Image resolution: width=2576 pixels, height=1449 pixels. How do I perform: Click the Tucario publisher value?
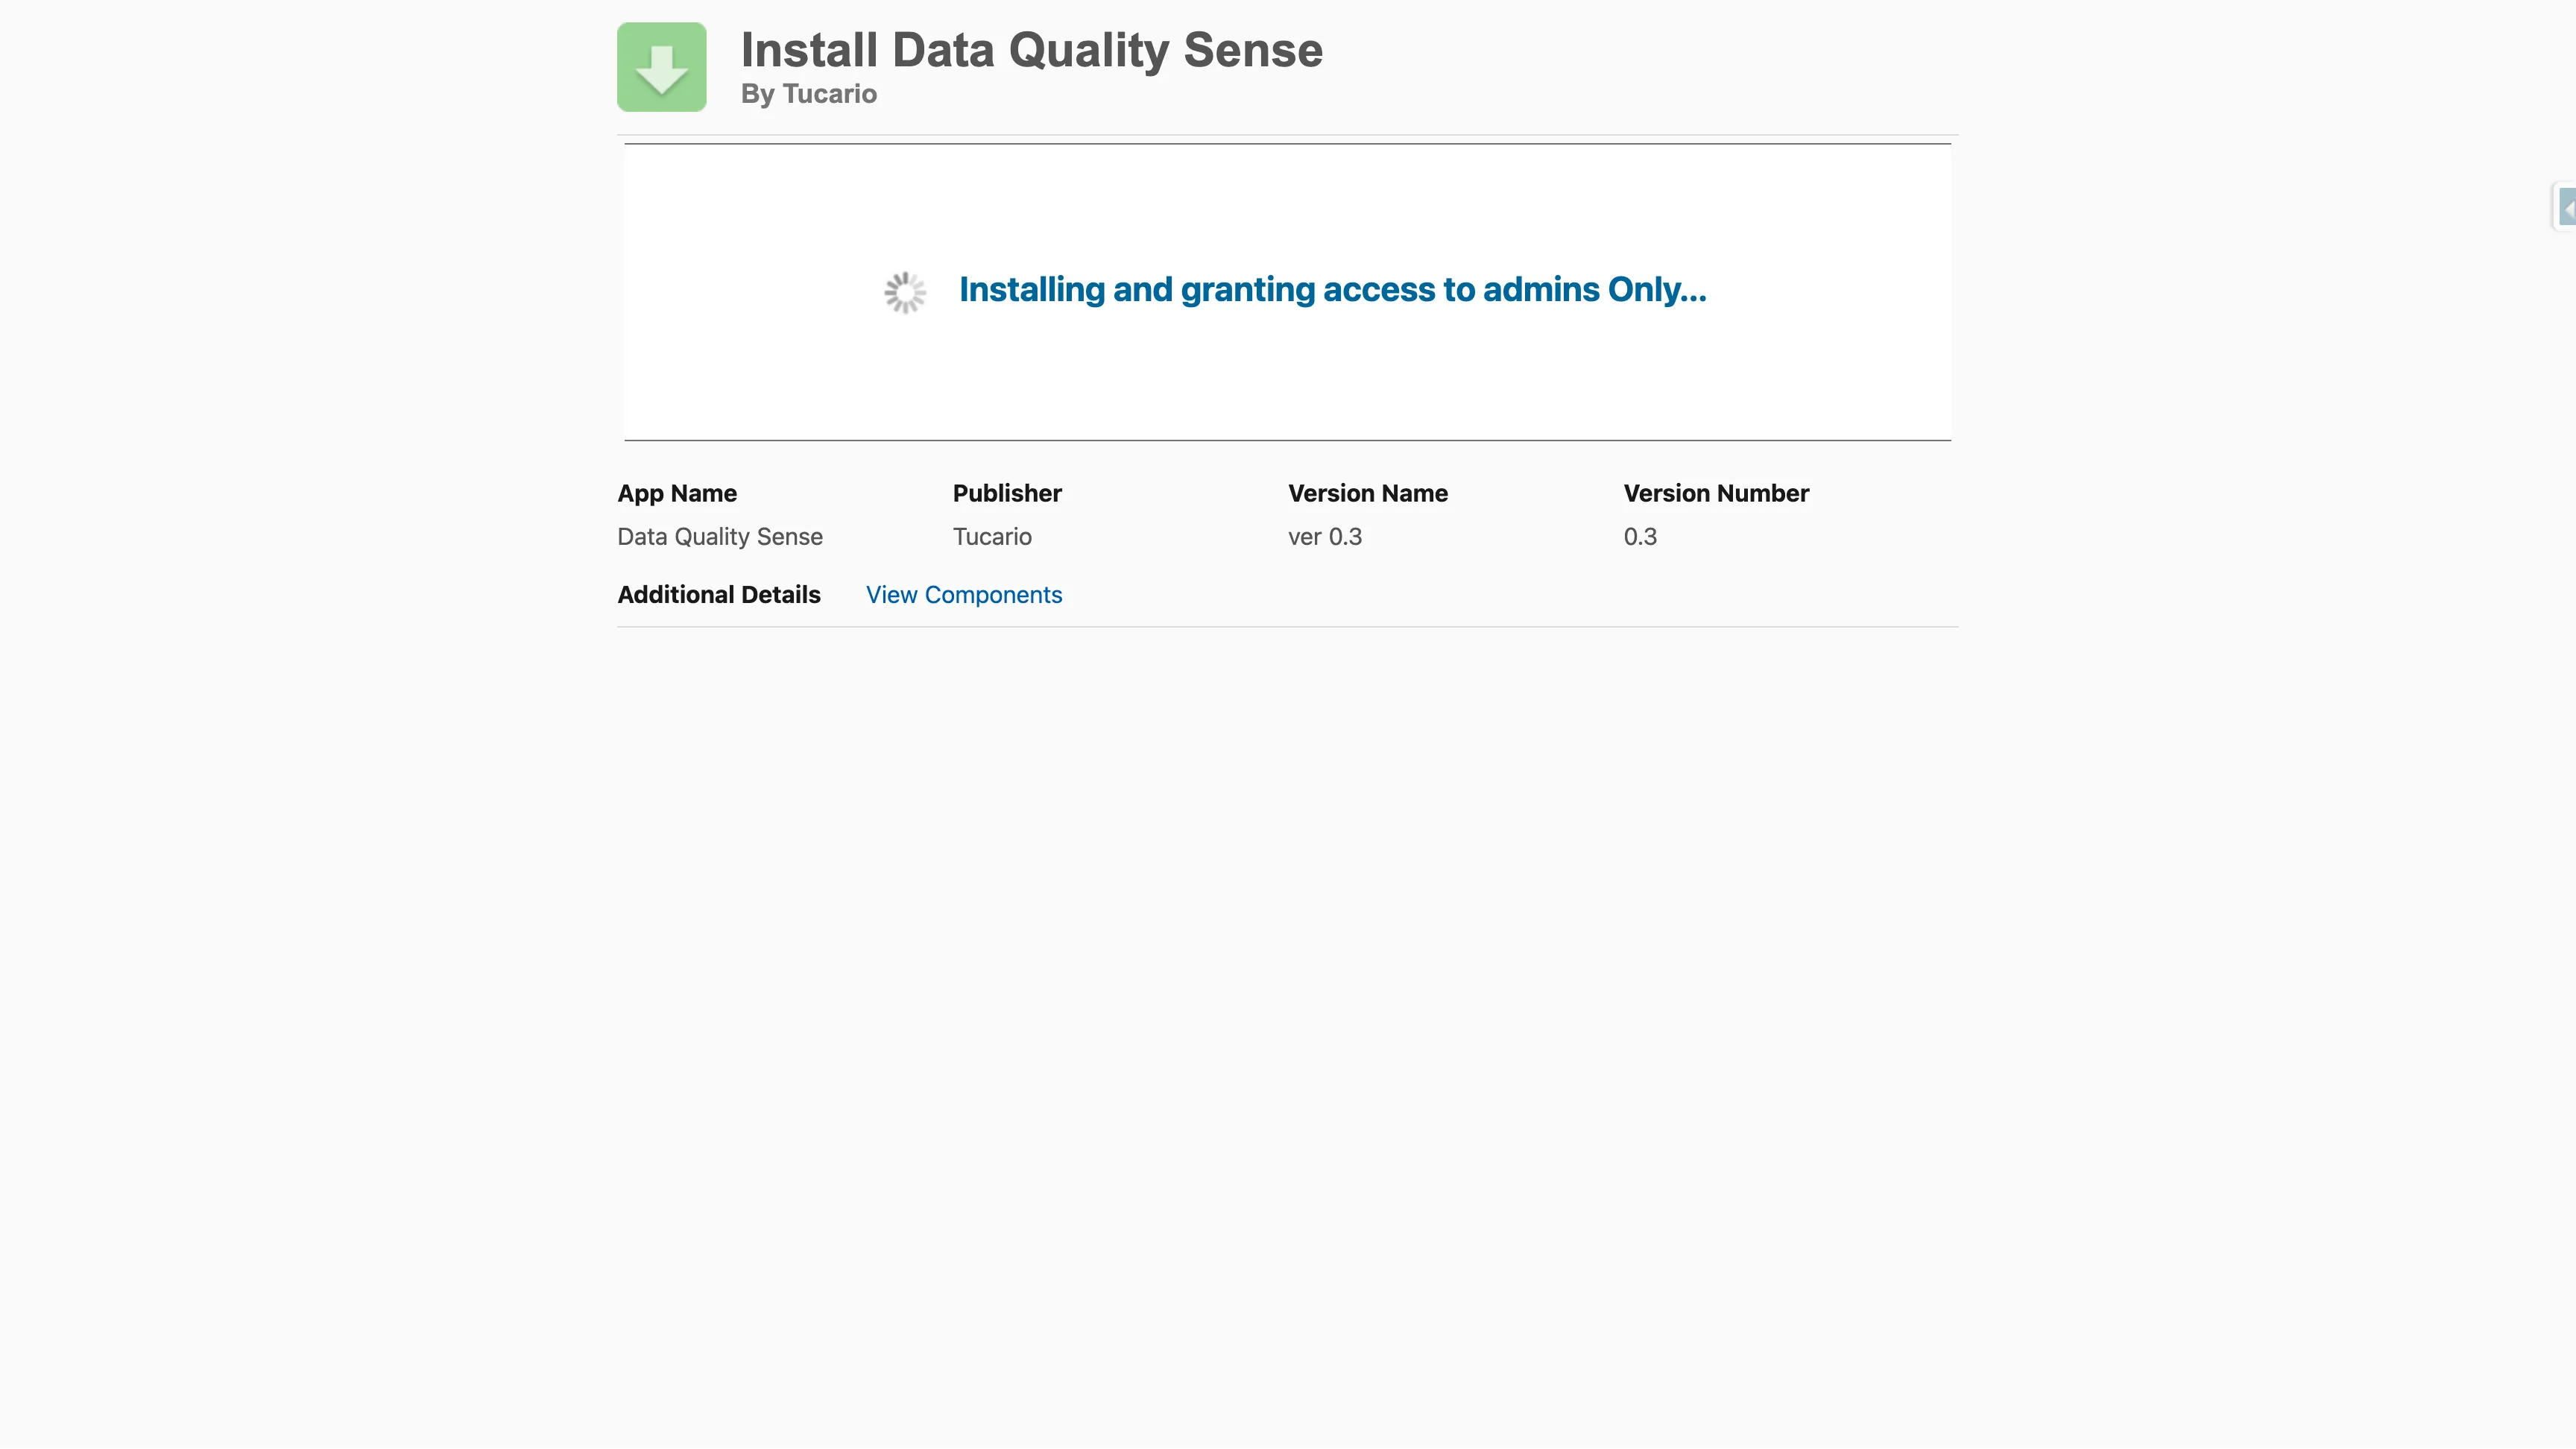[x=991, y=537]
